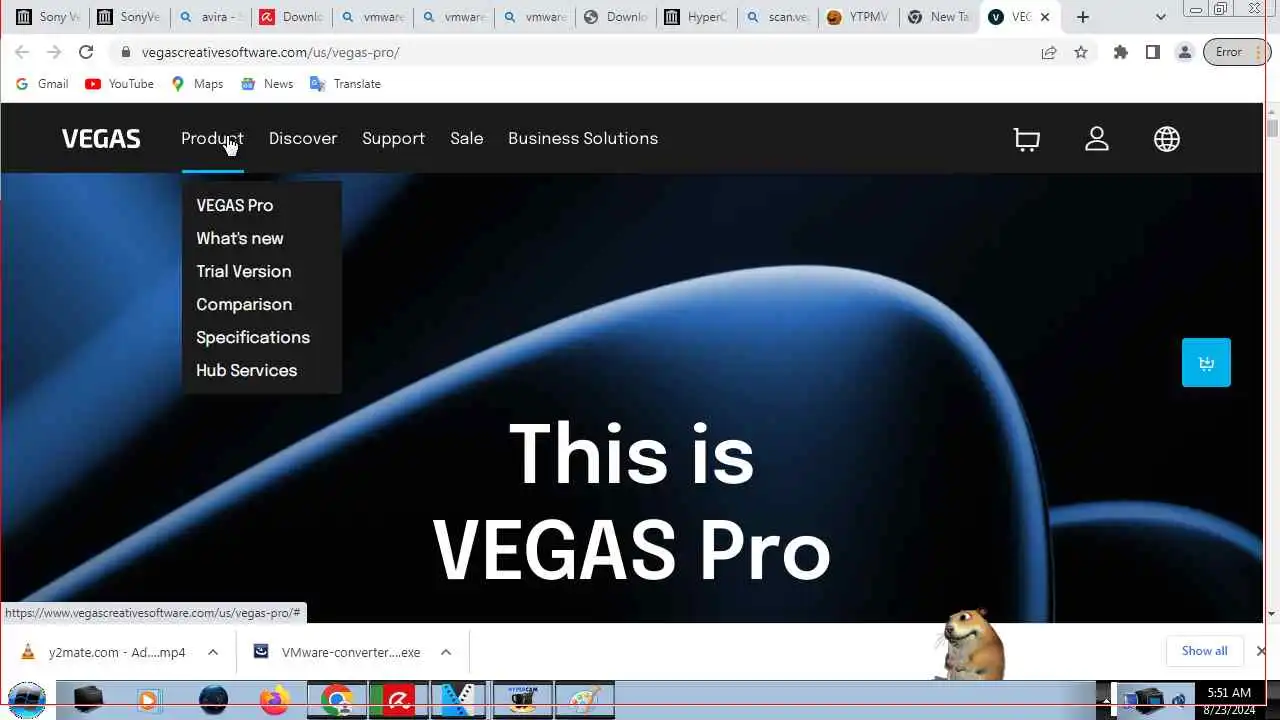This screenshot has height=720, width=1280.
Task: Open the YouTube bookmark
Action: [x=120, y=84]
